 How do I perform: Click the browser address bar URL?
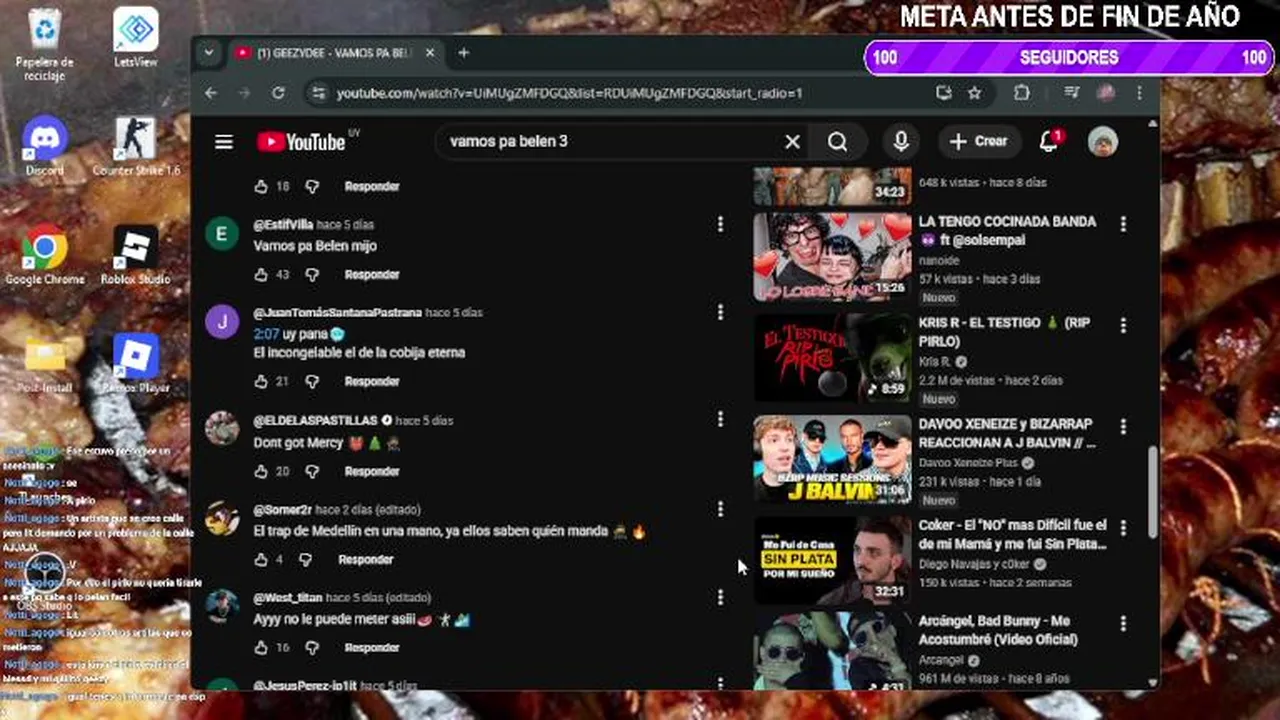(x=570, y=93)
